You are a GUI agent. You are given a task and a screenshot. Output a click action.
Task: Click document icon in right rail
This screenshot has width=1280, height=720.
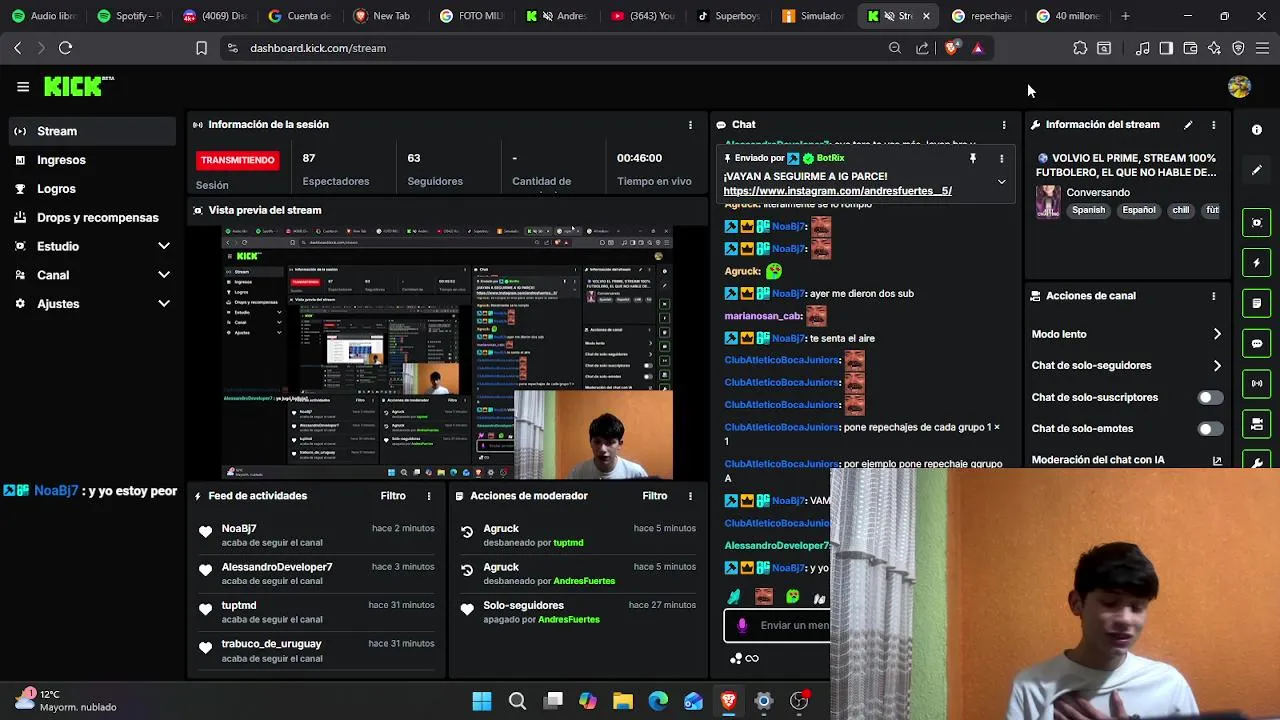coord(1257,303)
